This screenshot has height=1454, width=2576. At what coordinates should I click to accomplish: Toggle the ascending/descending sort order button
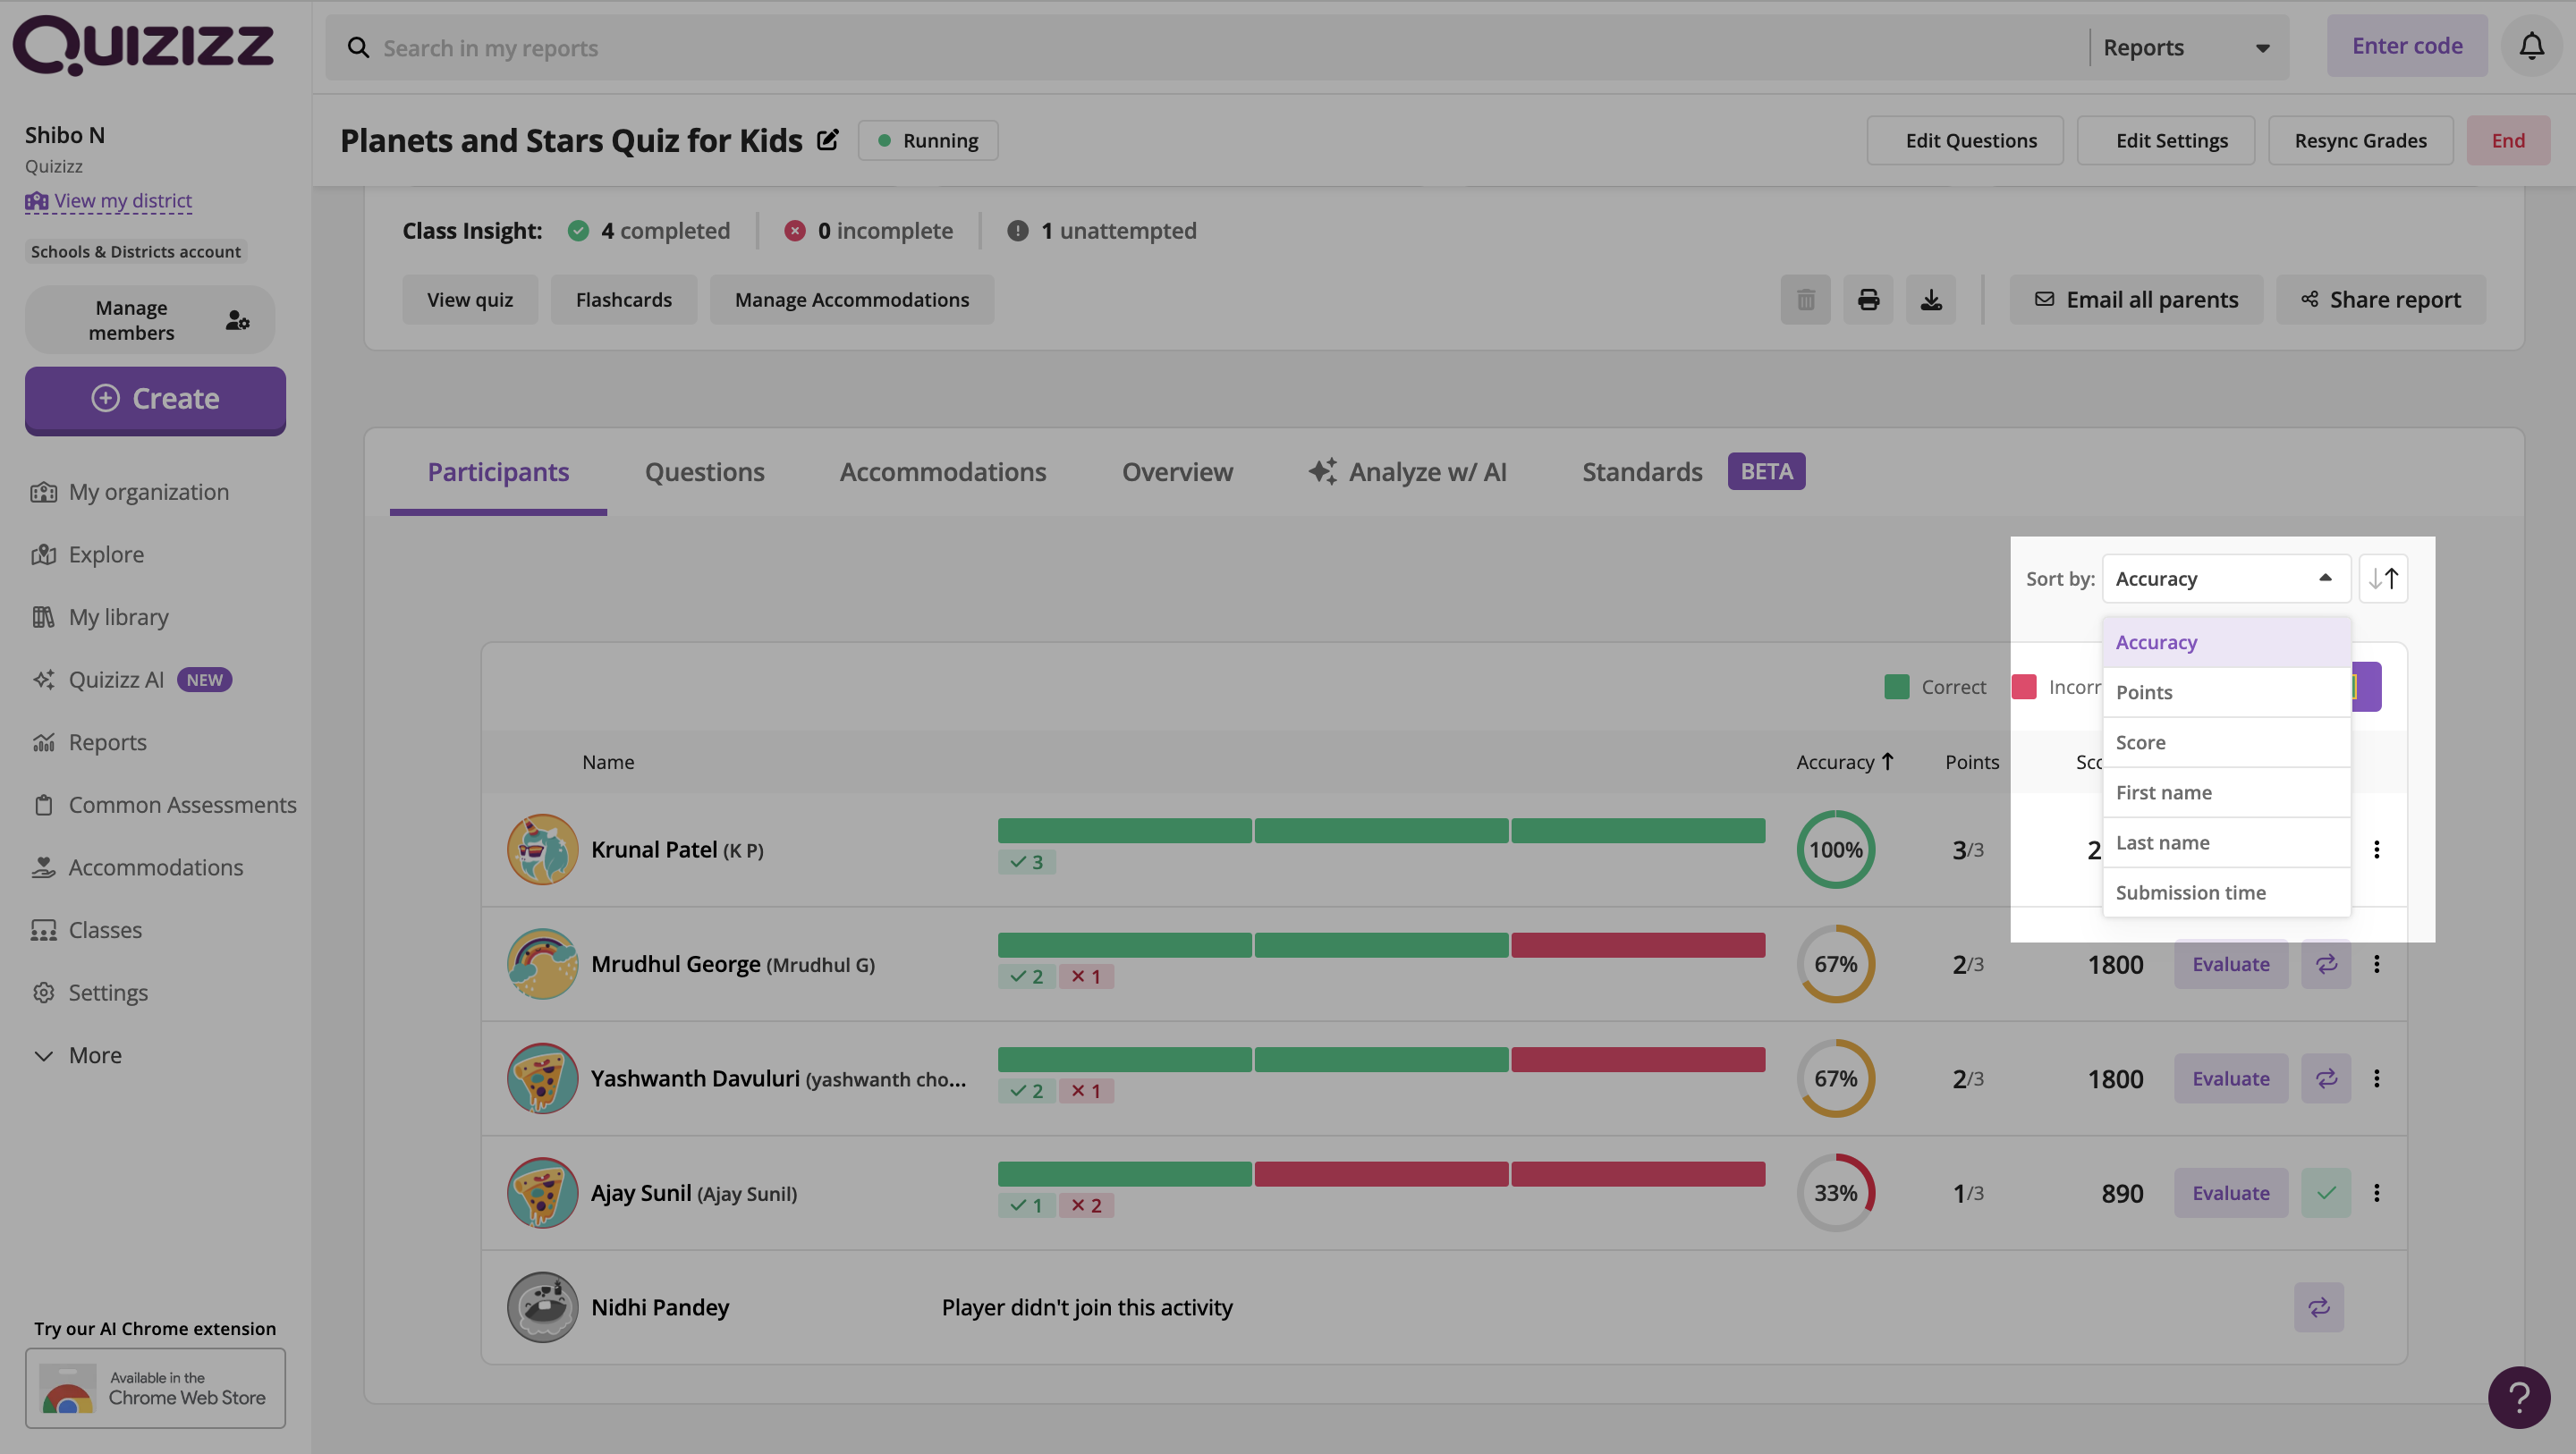pyautogui.click(x=2383, y=578)
